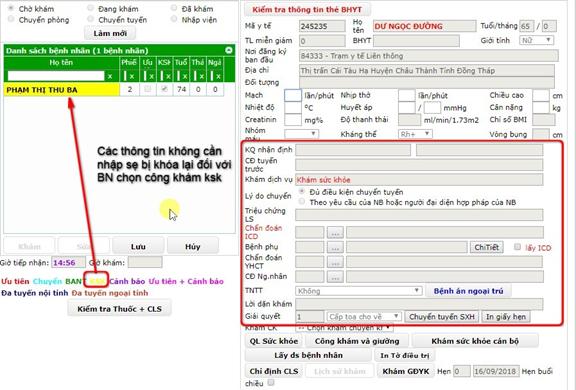Choose Nhập viện radio option
576x390 pixels.
pos(174,19)
